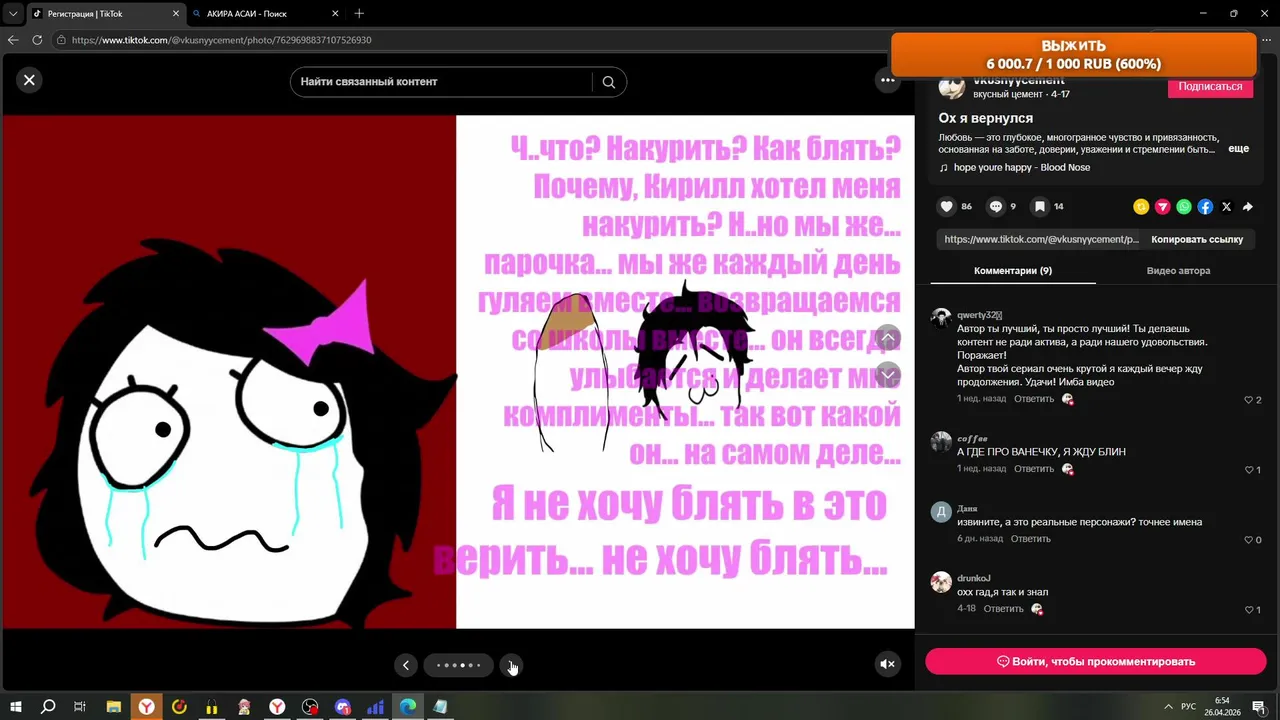Reply to drunkoJ's comment

pyautogui.click(x=1003, y=609)
